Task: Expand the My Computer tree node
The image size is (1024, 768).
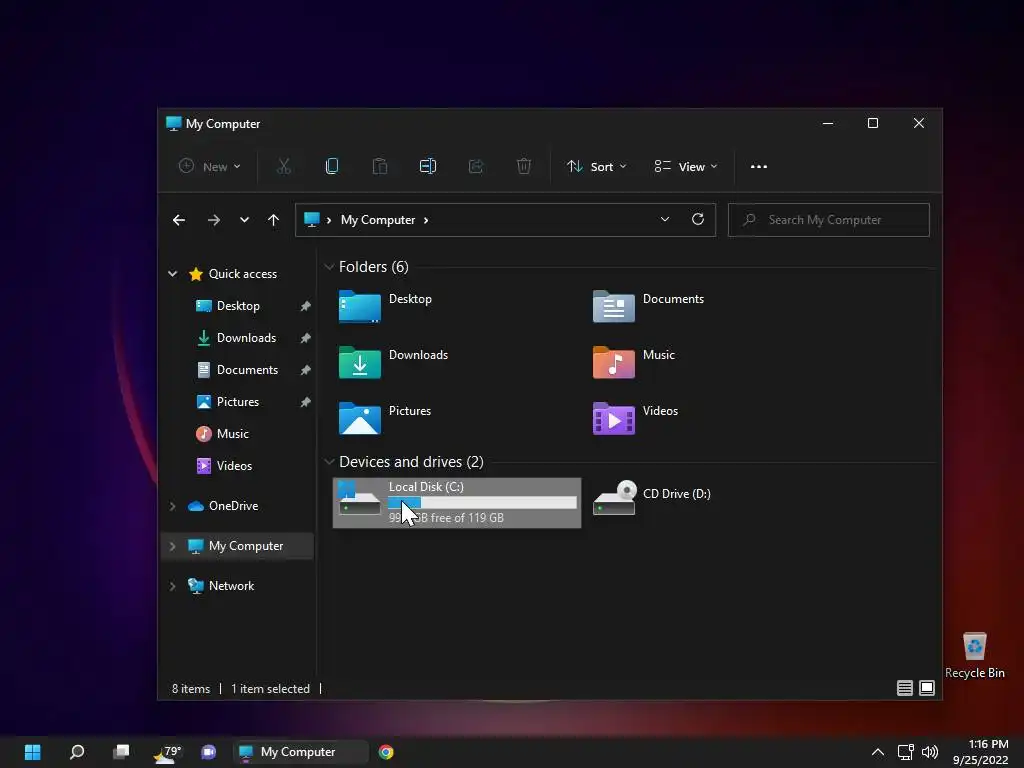Action: (172, 546)
